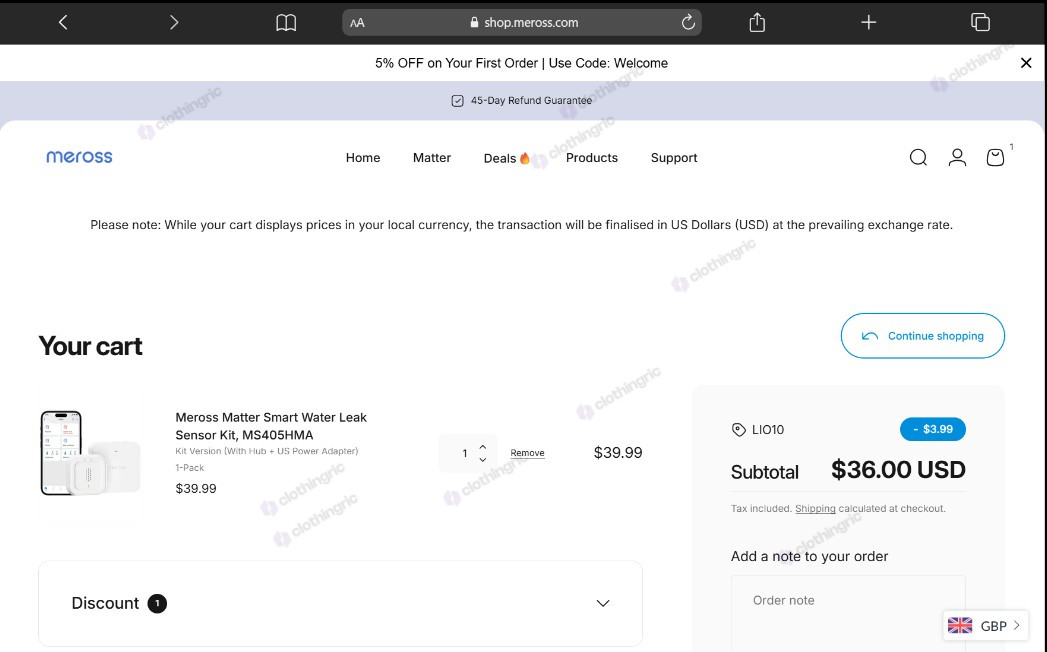Click the LIO10 discount tag icon
Viewport: 1047px width, 652px height.
tap(739, 430)
